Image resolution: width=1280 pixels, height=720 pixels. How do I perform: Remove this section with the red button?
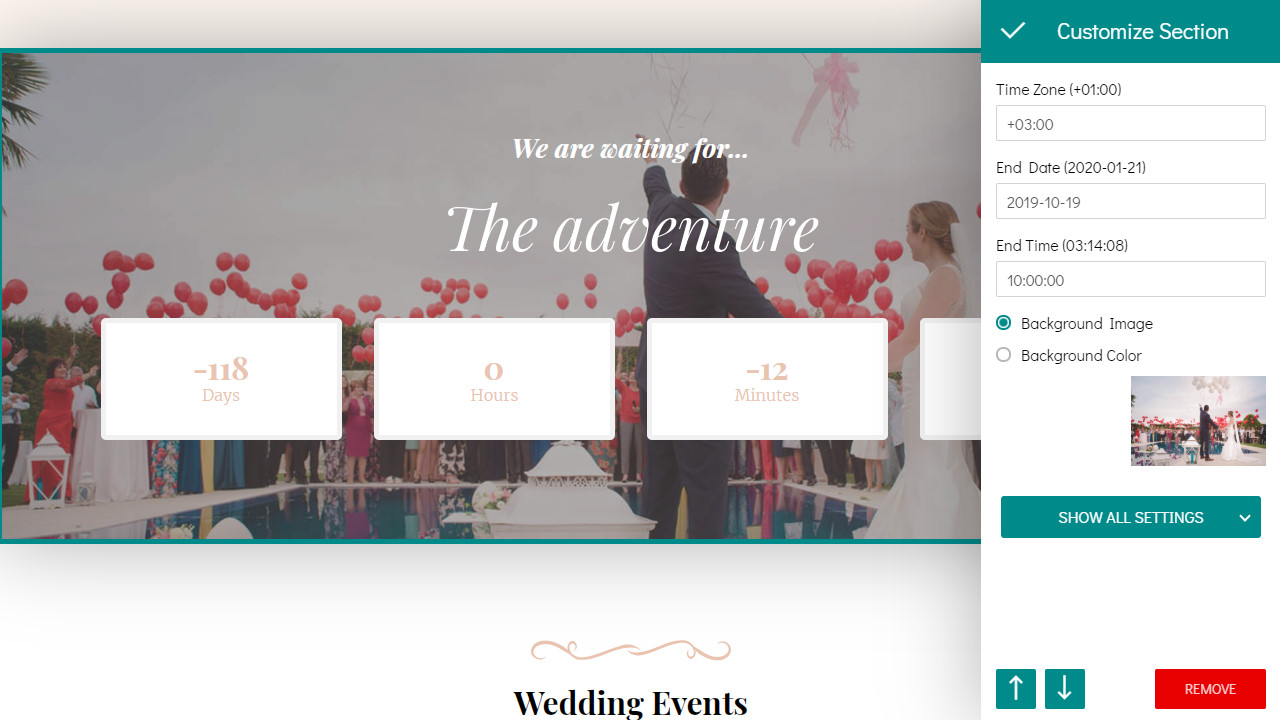click(x=1210, y=689)
